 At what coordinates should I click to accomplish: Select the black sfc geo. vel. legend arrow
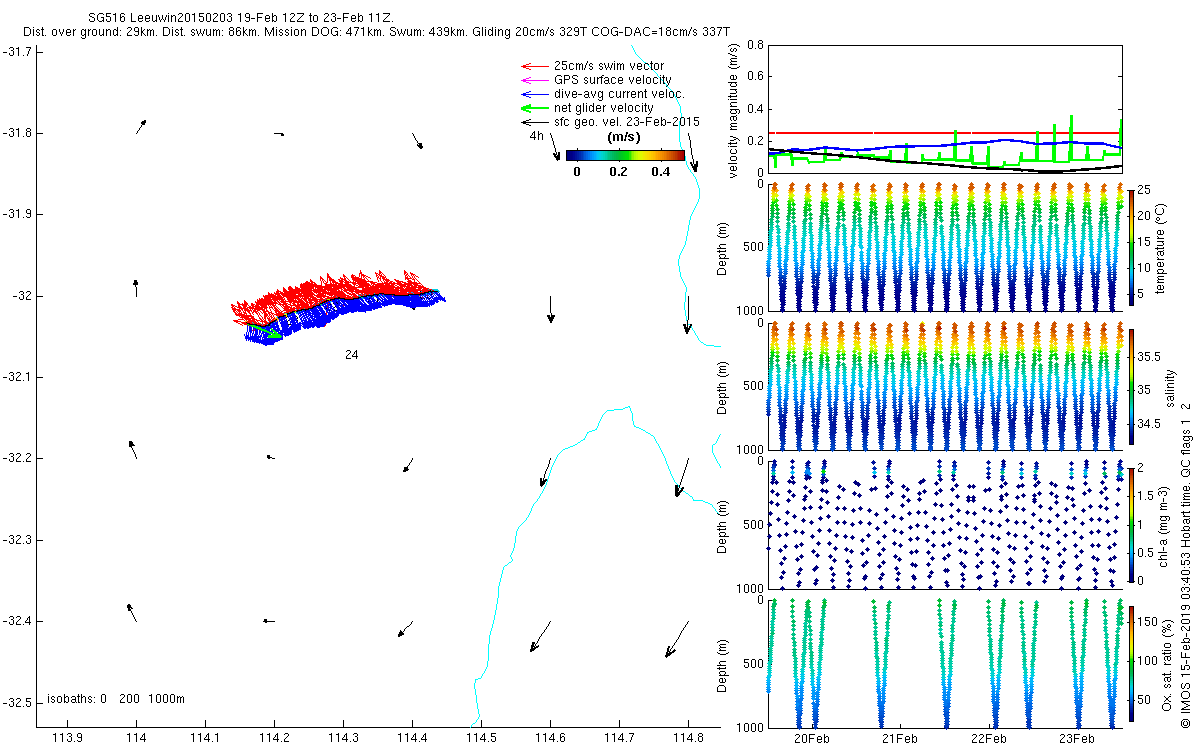(532, 122)
